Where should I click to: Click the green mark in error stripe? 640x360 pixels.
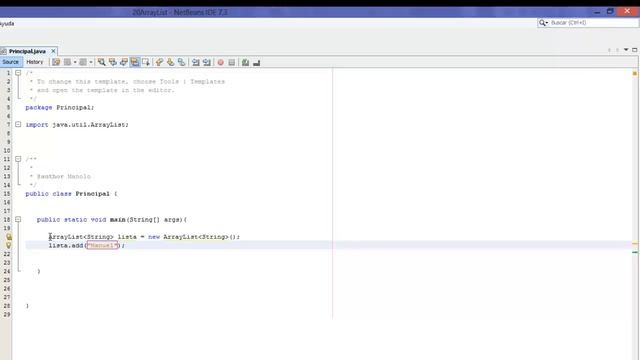pos(635,252)
